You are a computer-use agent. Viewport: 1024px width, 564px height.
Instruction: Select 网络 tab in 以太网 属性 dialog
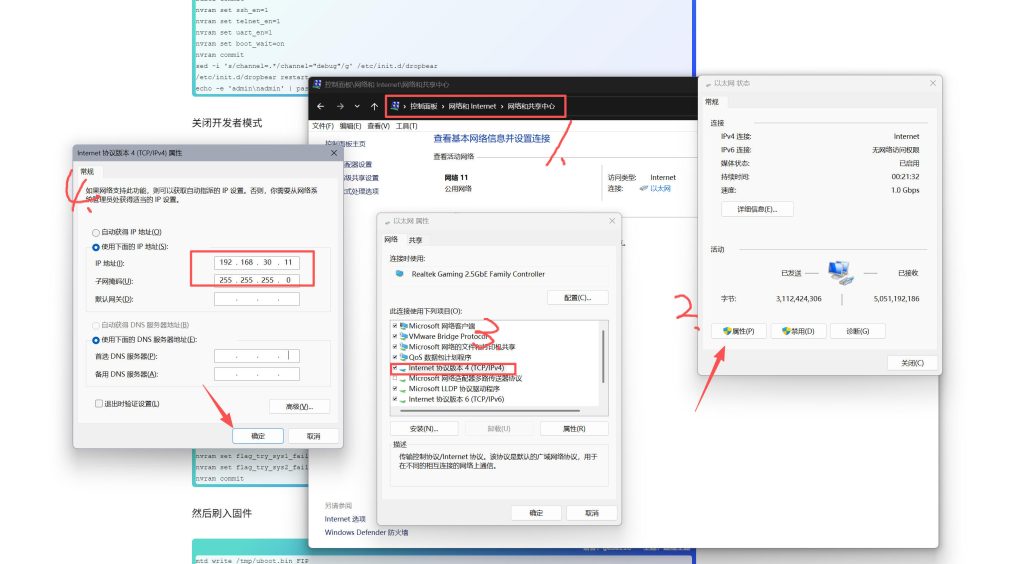click(x=391, y=240)
